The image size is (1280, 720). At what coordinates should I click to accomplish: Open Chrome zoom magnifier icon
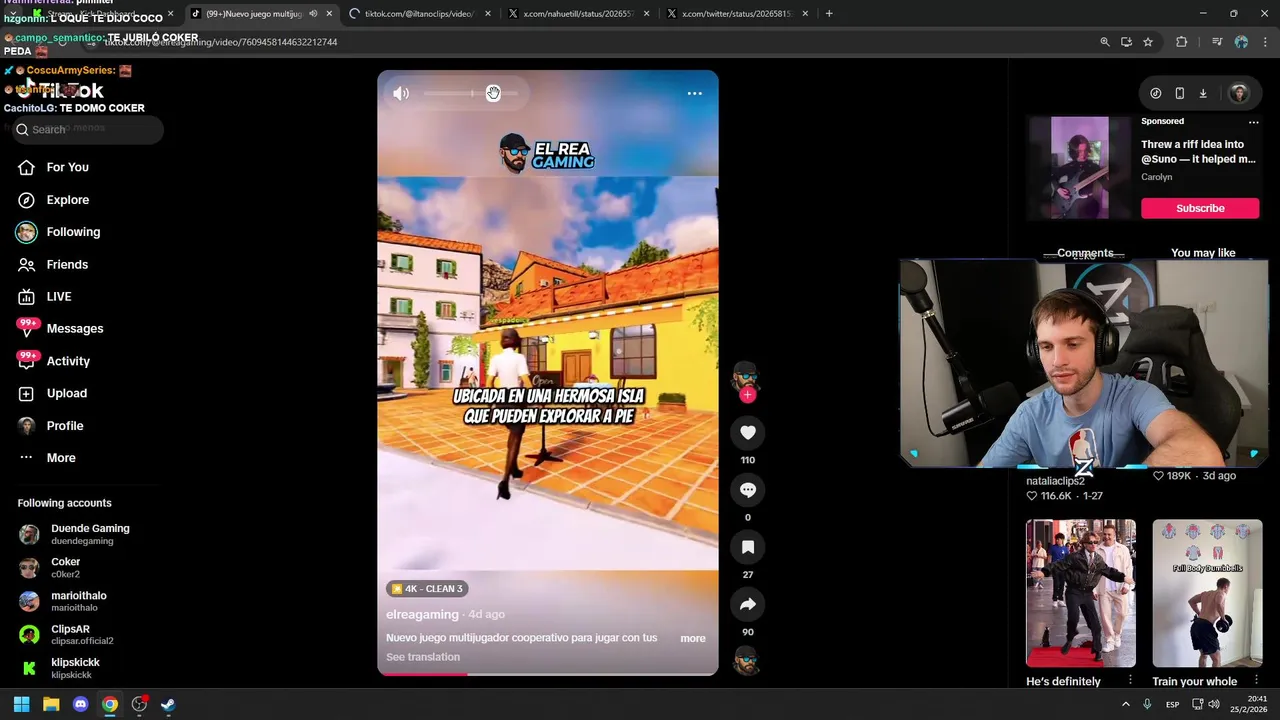[1105, 42]
